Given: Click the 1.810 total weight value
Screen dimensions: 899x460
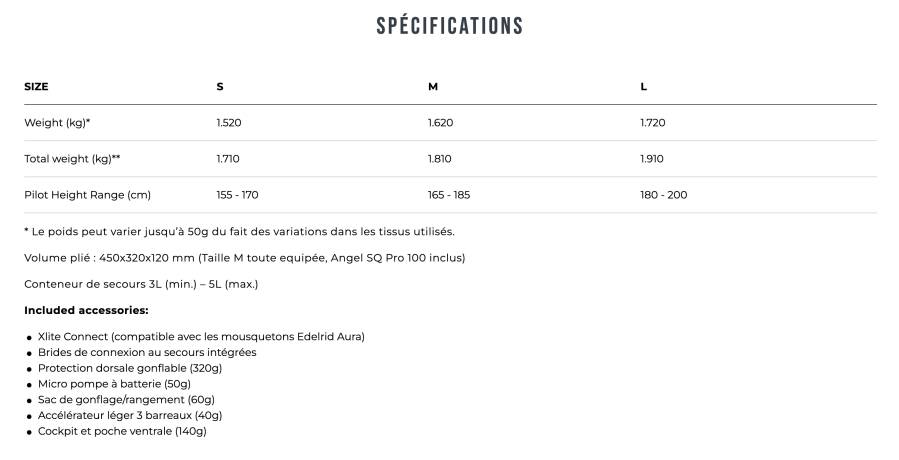Looking at the screenshot, I should (x=439, y=159).
